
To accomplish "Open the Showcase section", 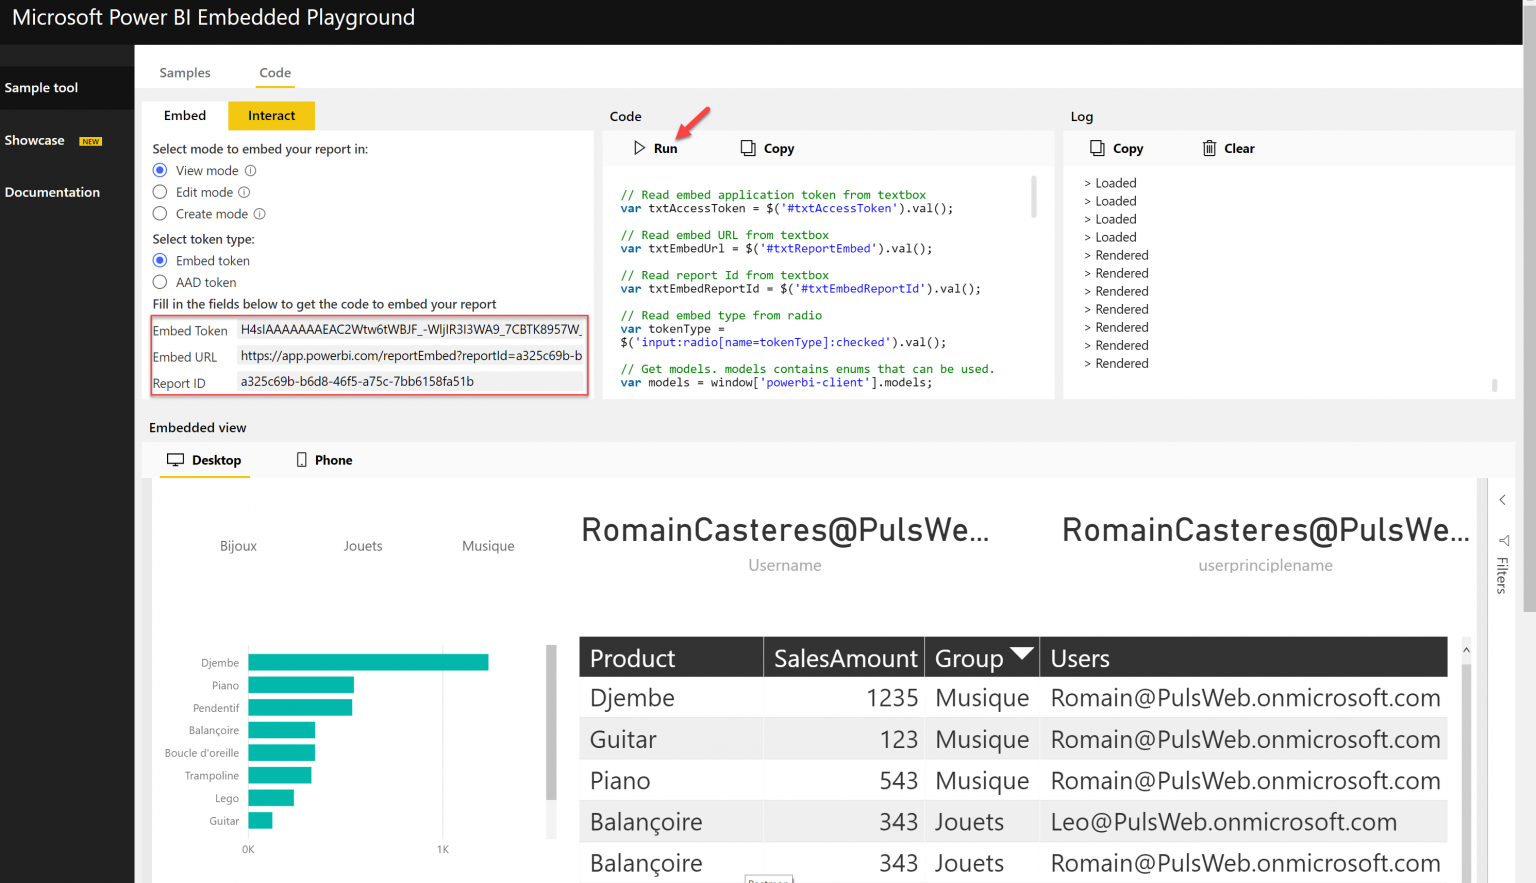I will pos(35,140).
